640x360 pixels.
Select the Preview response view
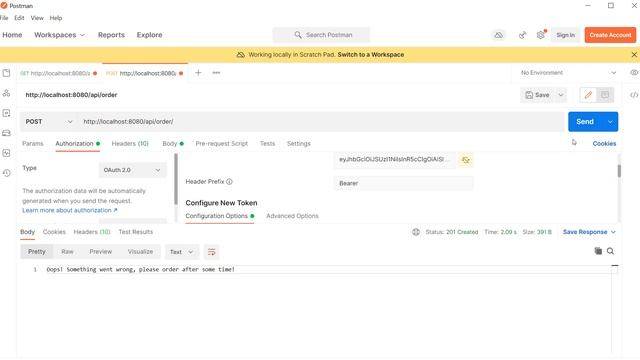click(100, 252)
